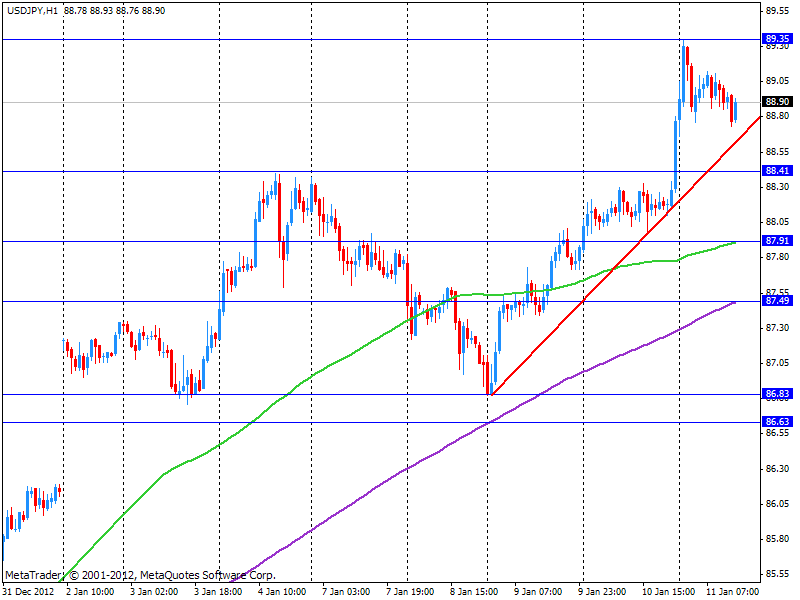The height and width of the screenshot is (600, 800).
Task: Click the 87.80 price axis value
Action: [777, 257]
